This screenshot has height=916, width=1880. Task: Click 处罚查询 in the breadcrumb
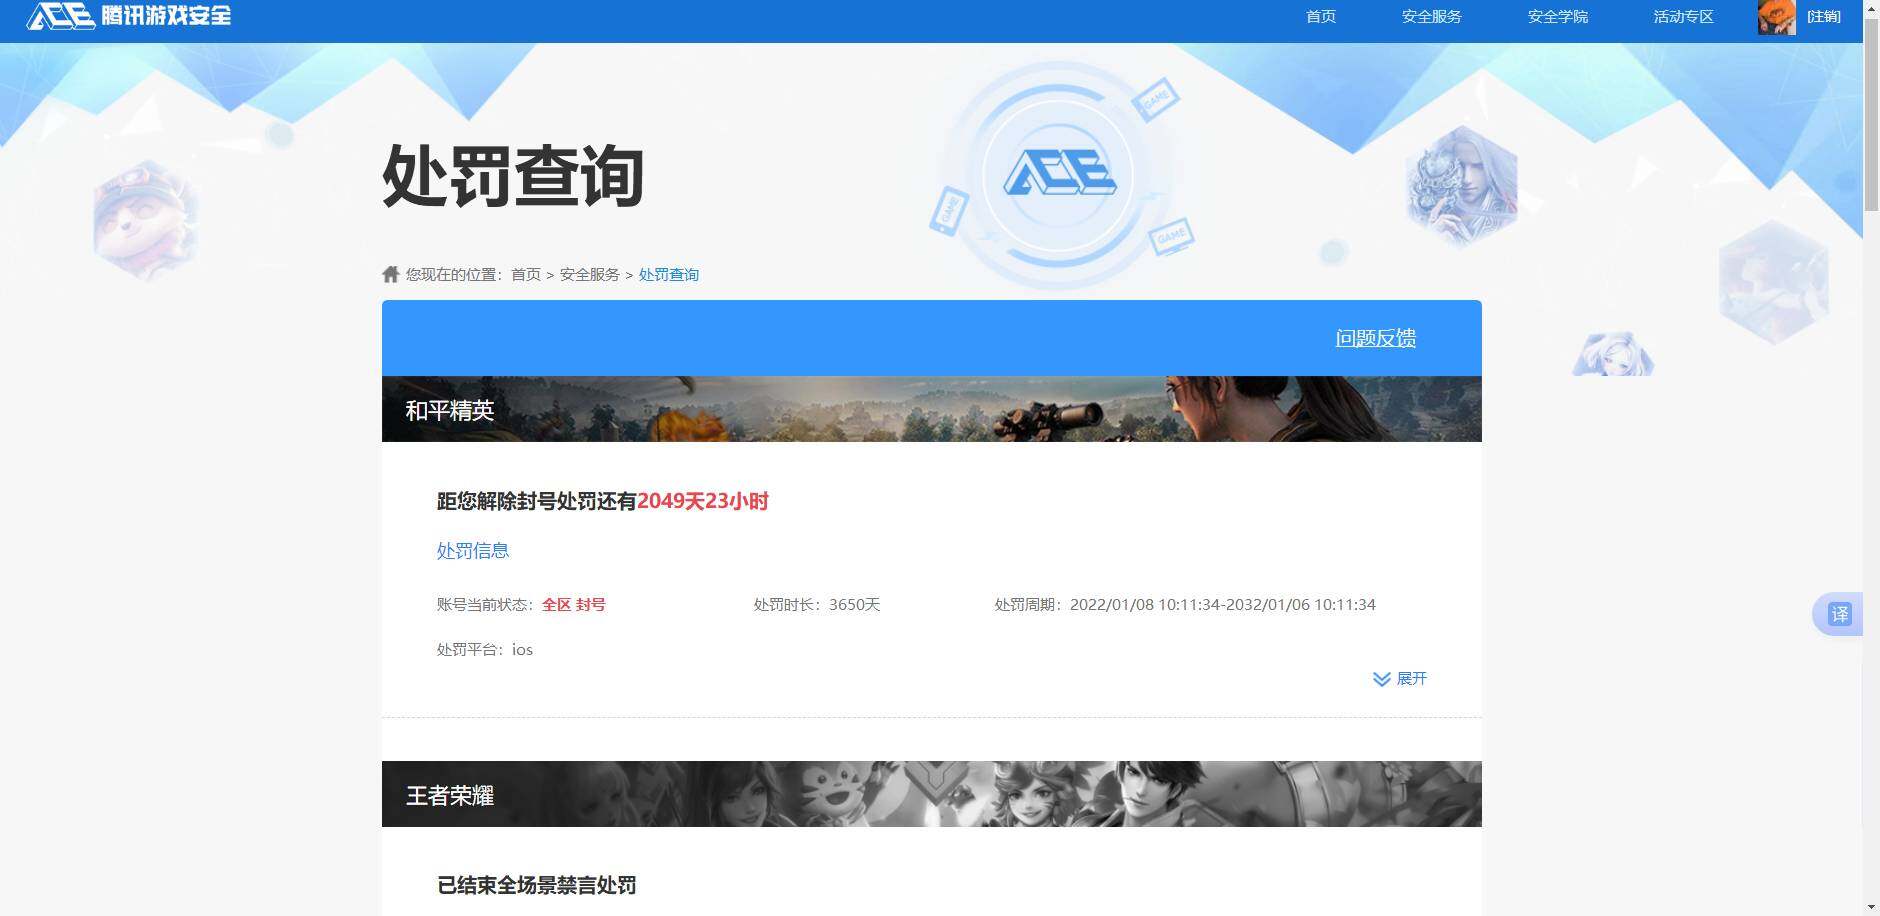coord(669,275)
